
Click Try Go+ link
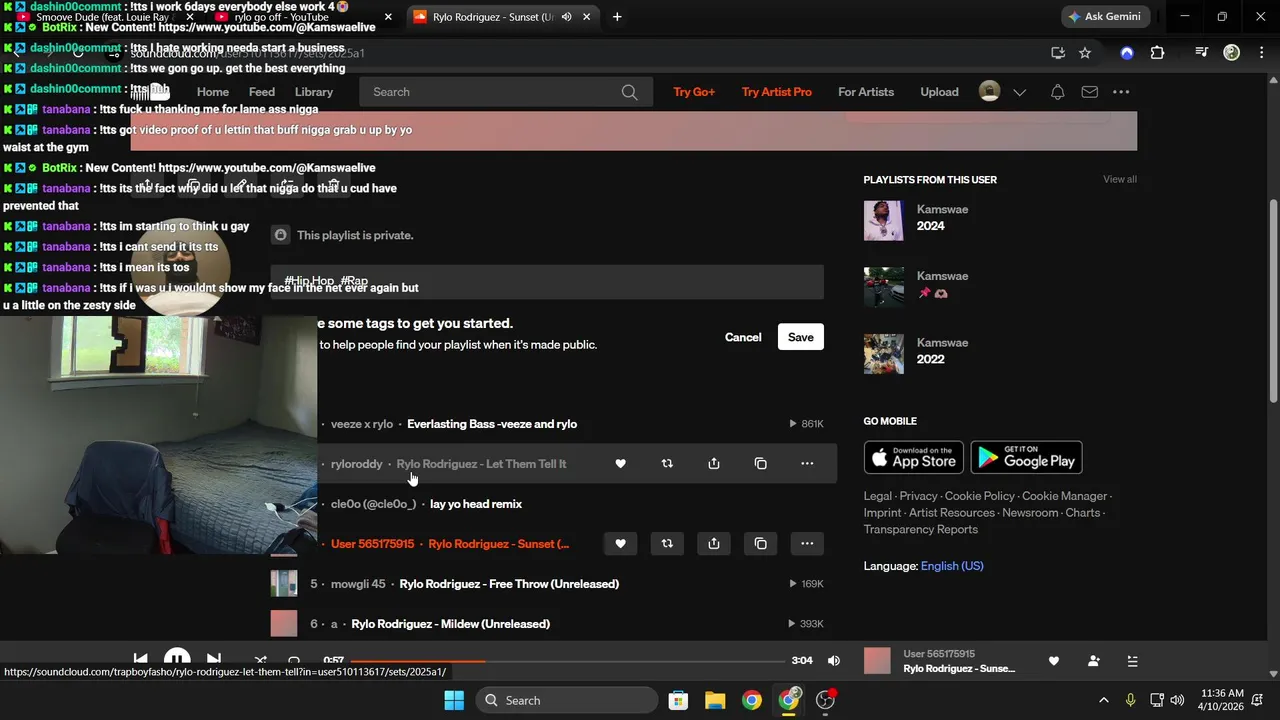694,92
